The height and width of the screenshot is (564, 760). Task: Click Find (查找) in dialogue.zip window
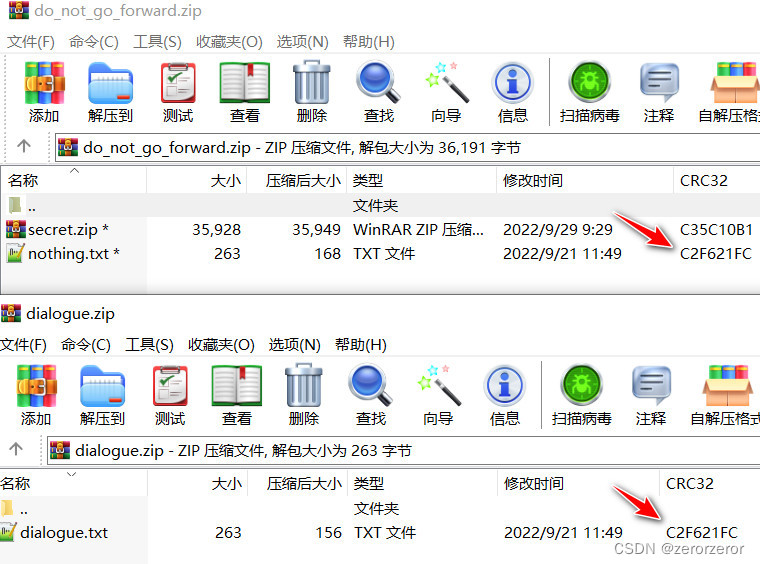click(371, 395)
